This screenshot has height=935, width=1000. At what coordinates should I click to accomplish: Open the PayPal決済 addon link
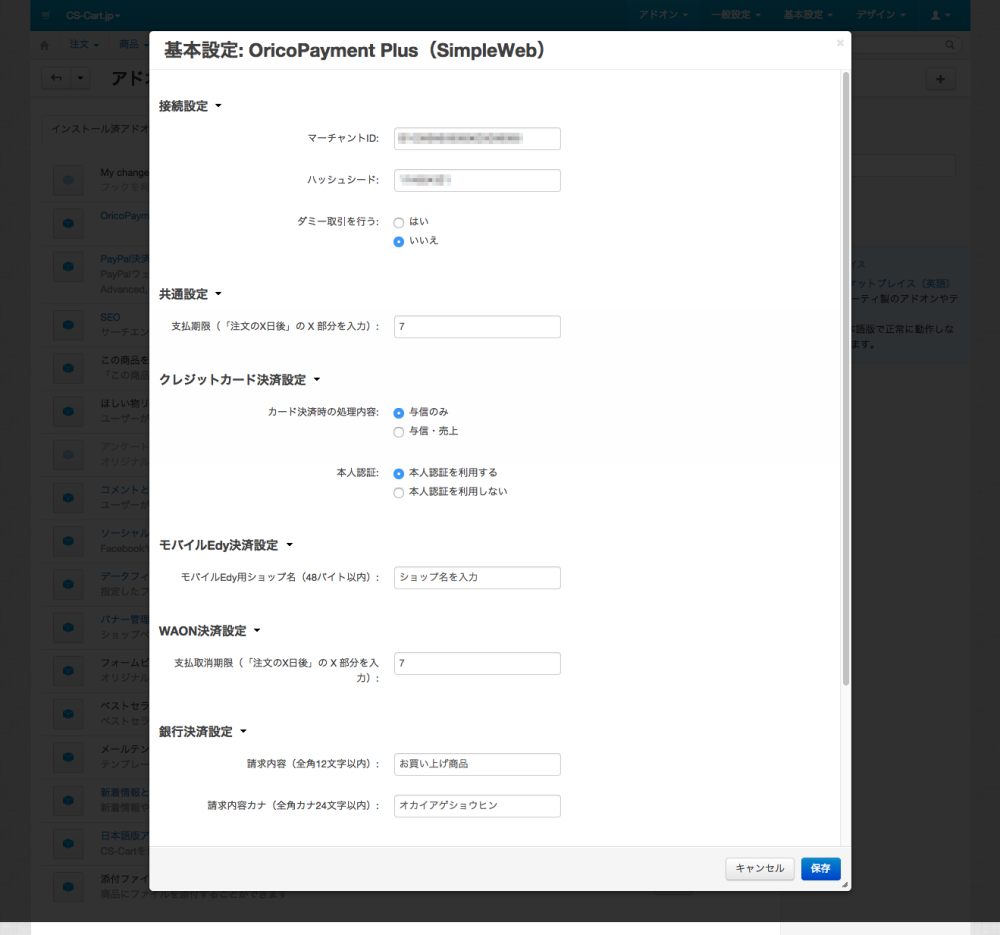tap(124, 259)
